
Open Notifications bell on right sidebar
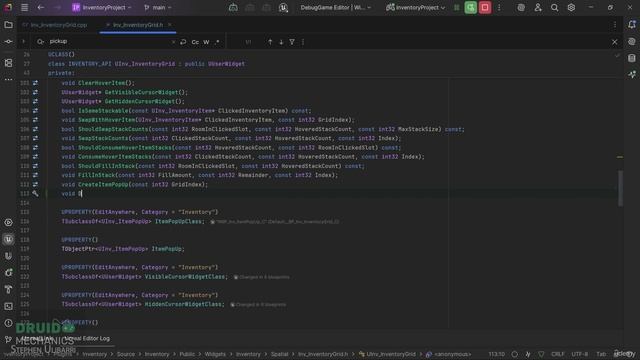coord(632,24)
